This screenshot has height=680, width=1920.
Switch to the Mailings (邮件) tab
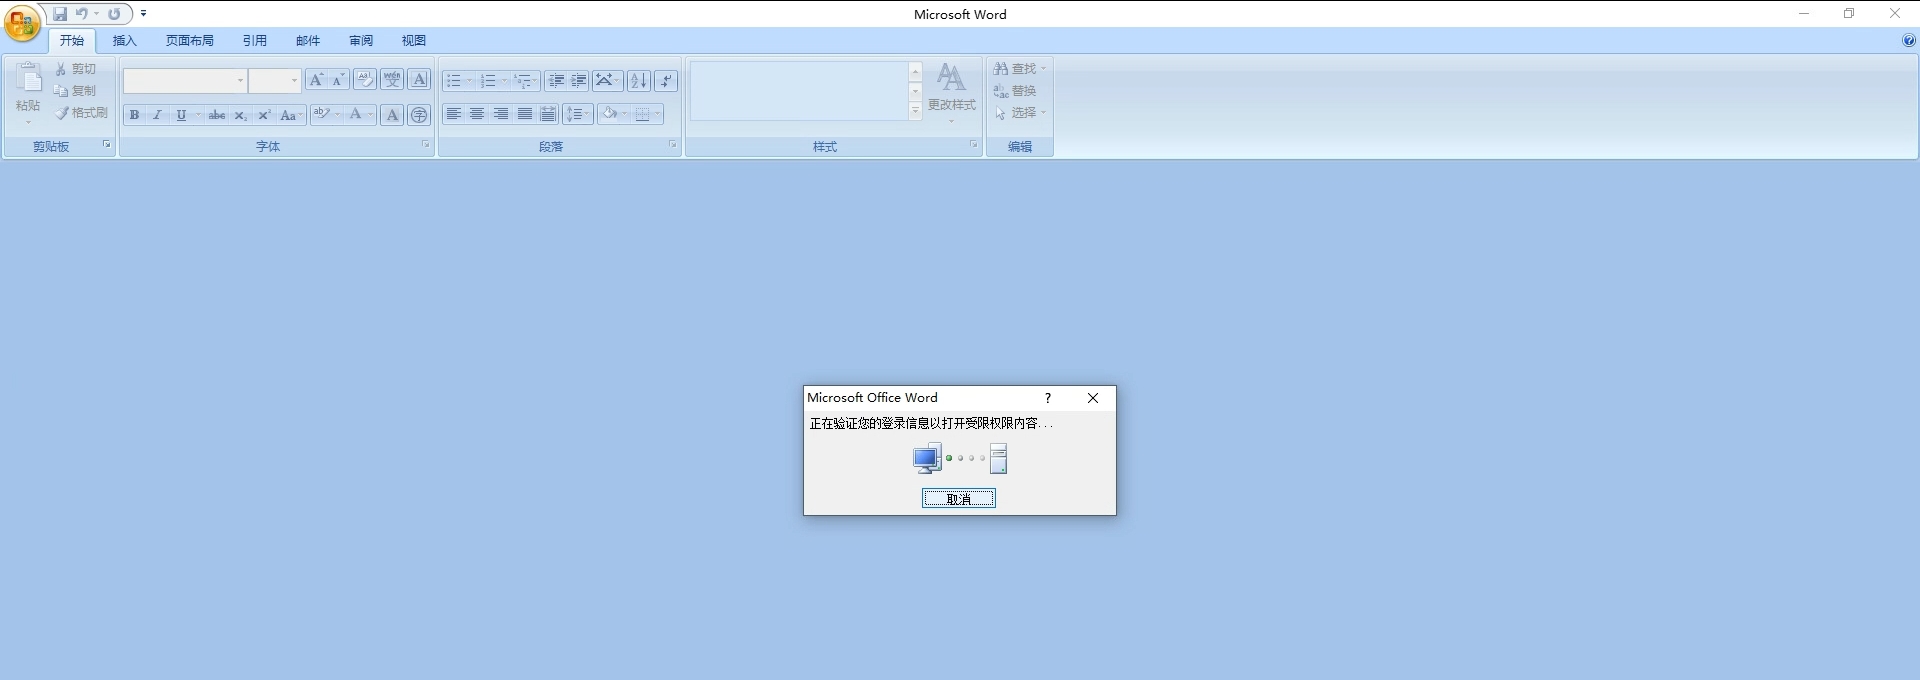[x=308, y=41]
